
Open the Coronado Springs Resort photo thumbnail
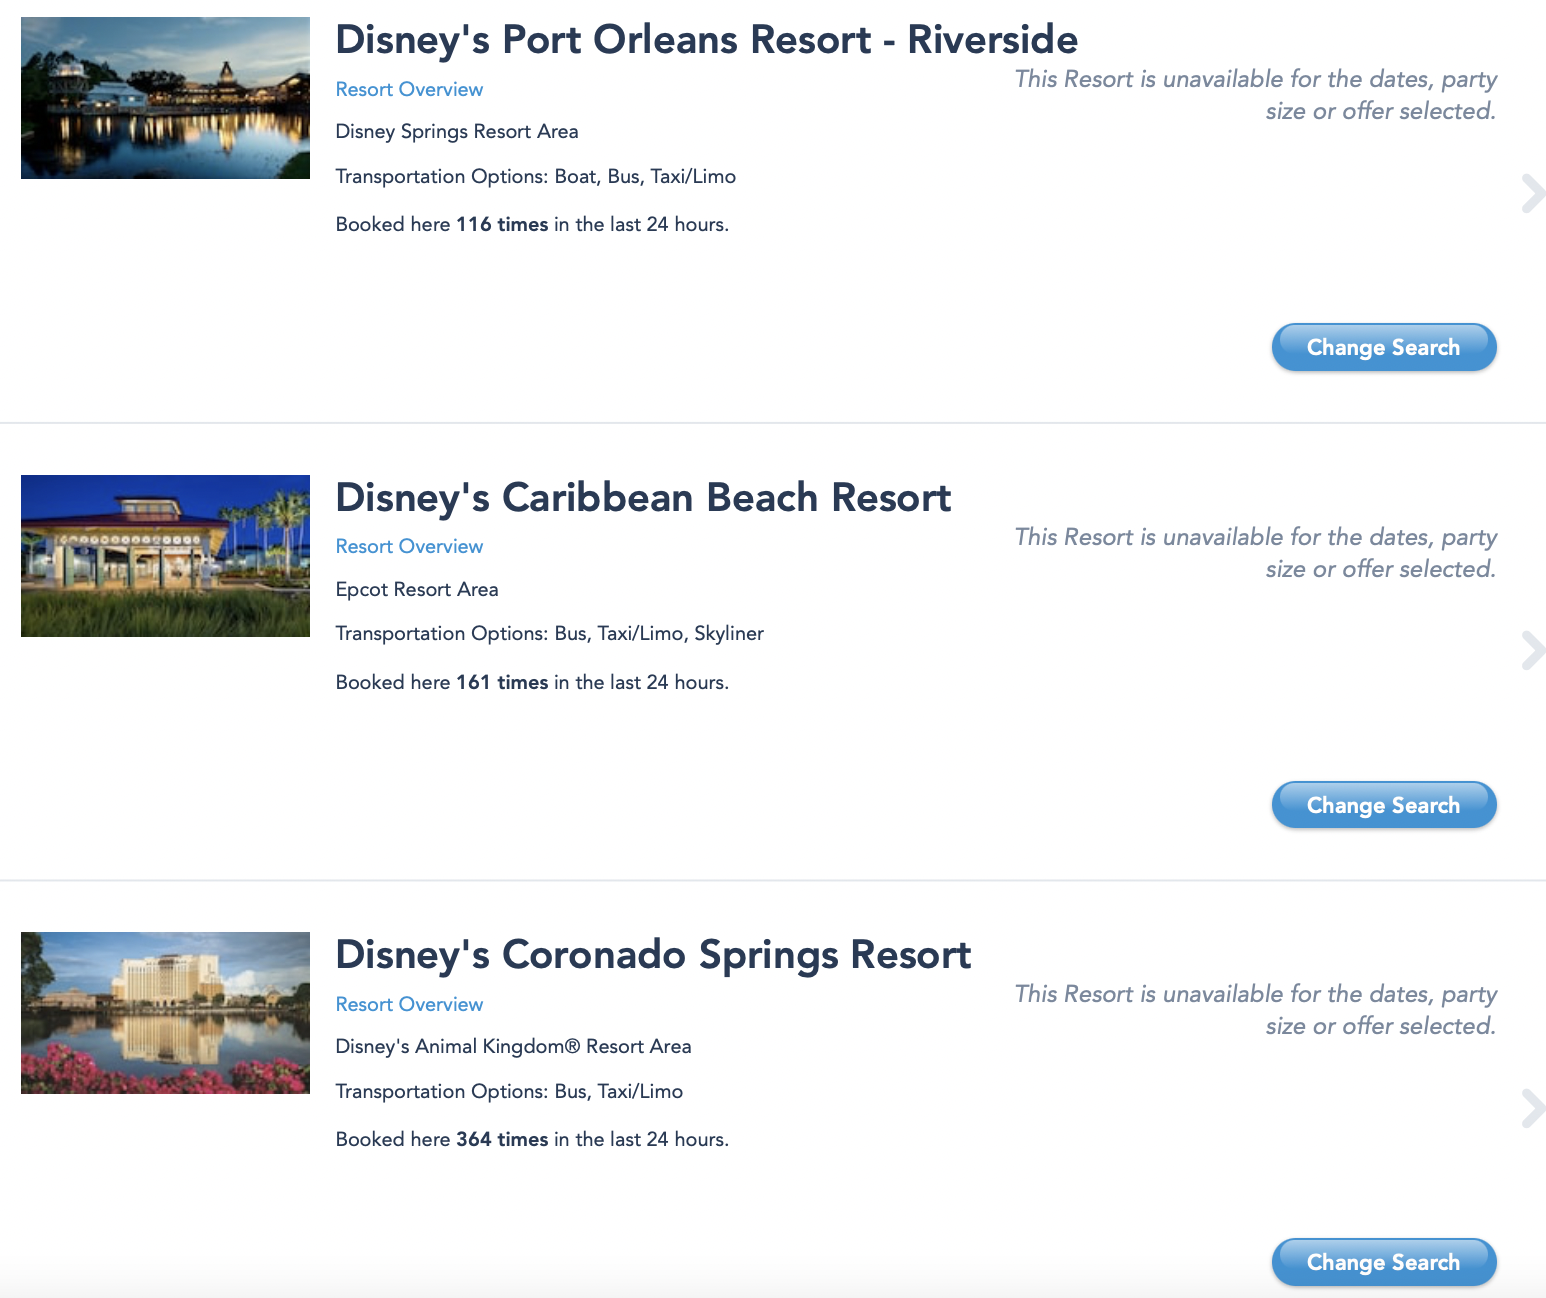(165, 1013)
